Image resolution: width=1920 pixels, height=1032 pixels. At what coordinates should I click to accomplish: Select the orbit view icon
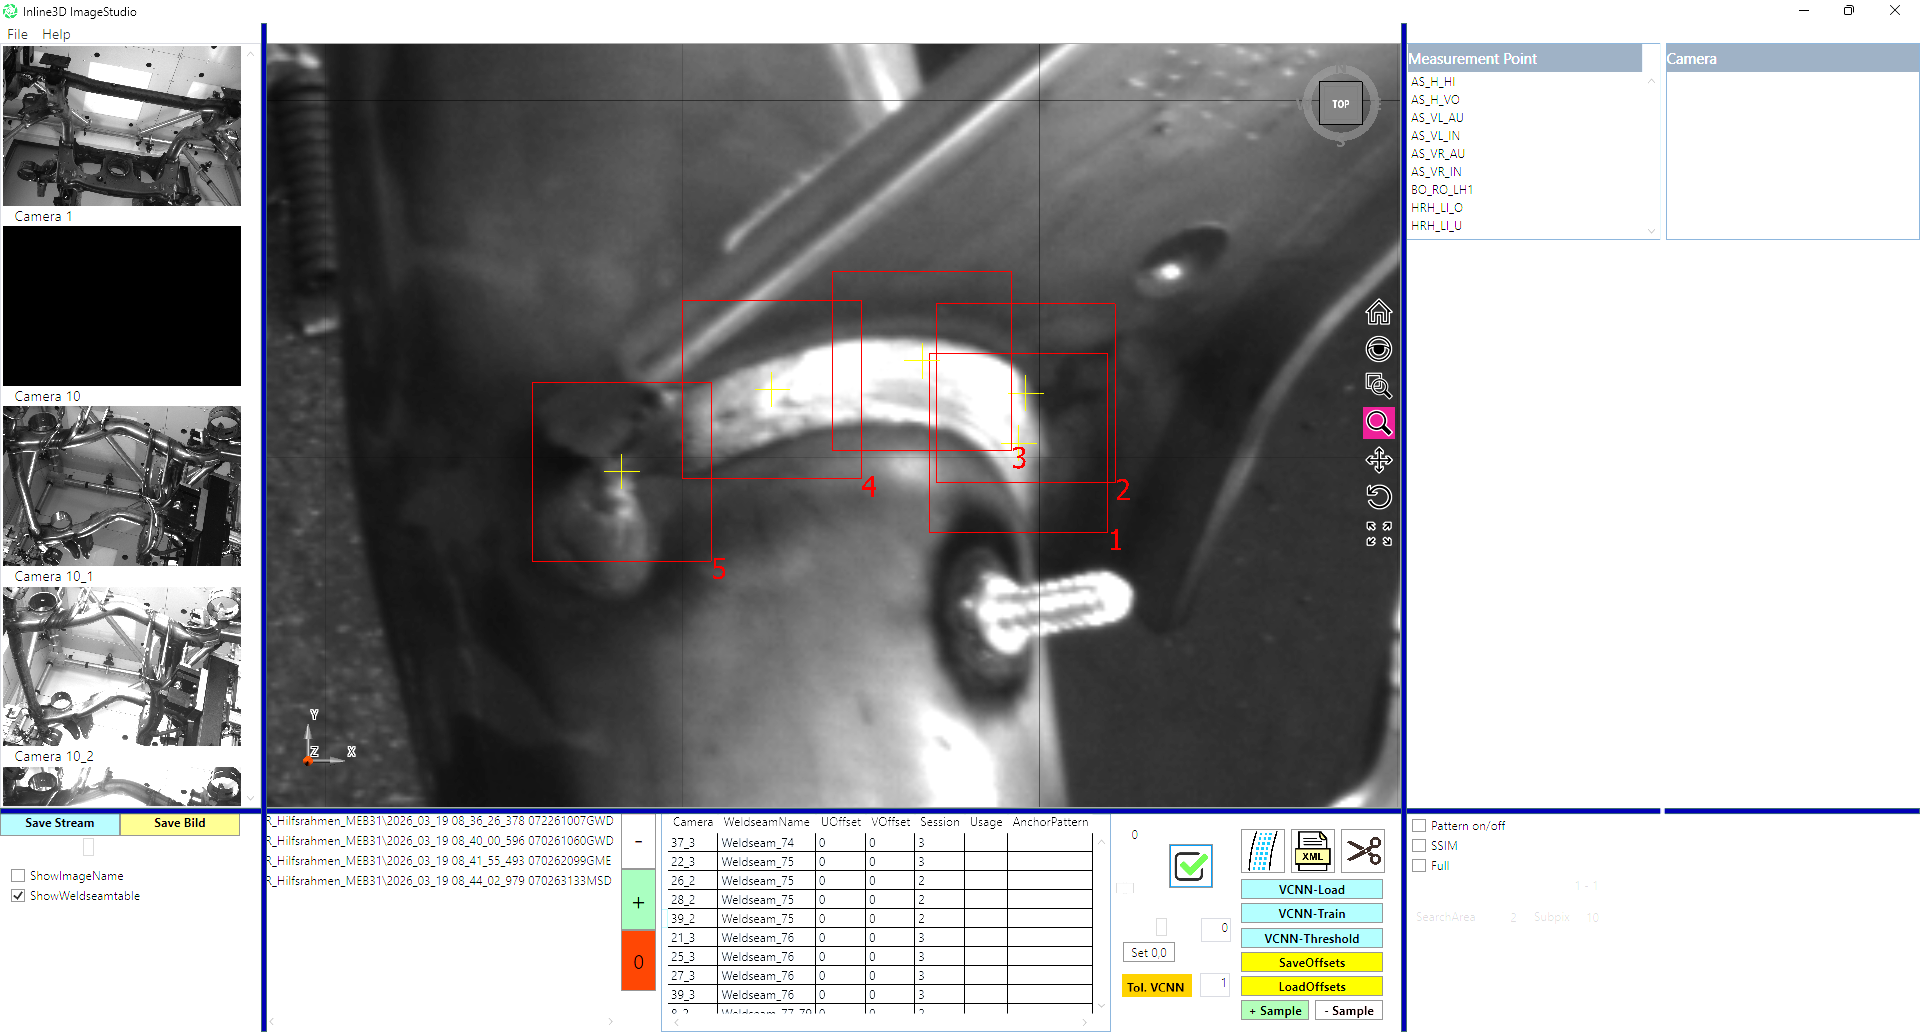[x=1378, y=349]
